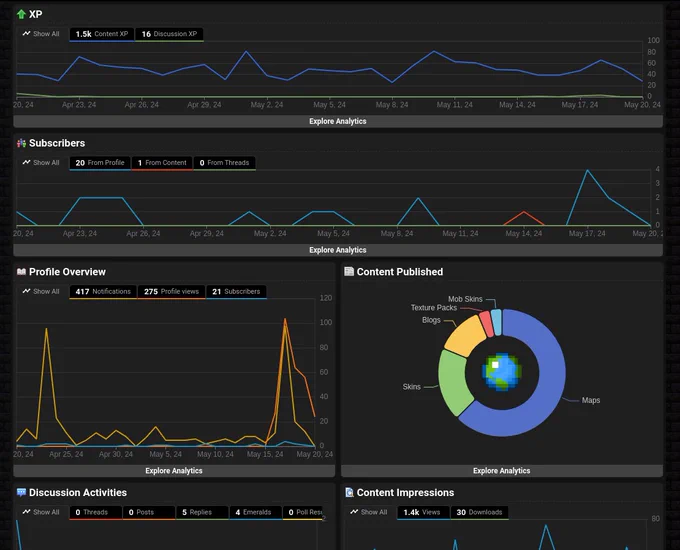This screenshot has width=680, height=550.
Task: Click orange Profile views peak near May 17
Action: point(285,319)
